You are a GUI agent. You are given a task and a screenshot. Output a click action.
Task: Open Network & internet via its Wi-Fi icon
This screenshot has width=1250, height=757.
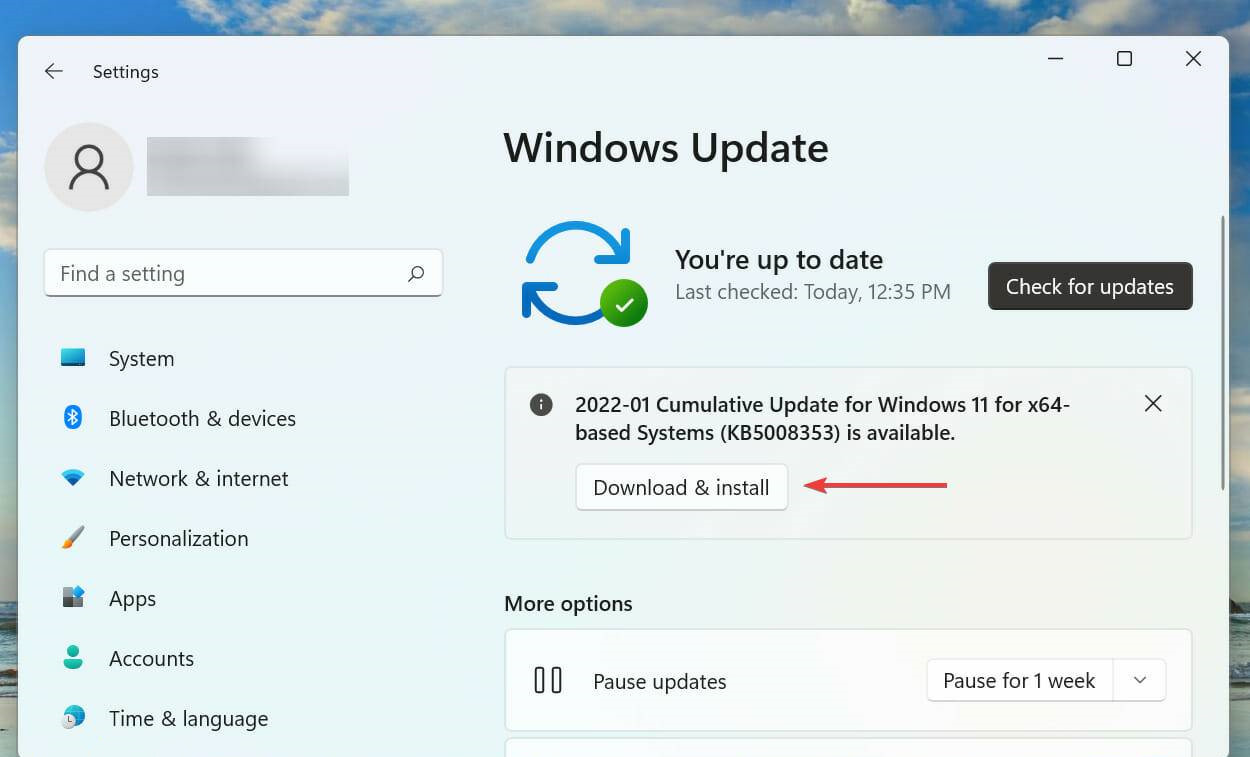coord(72,478)
